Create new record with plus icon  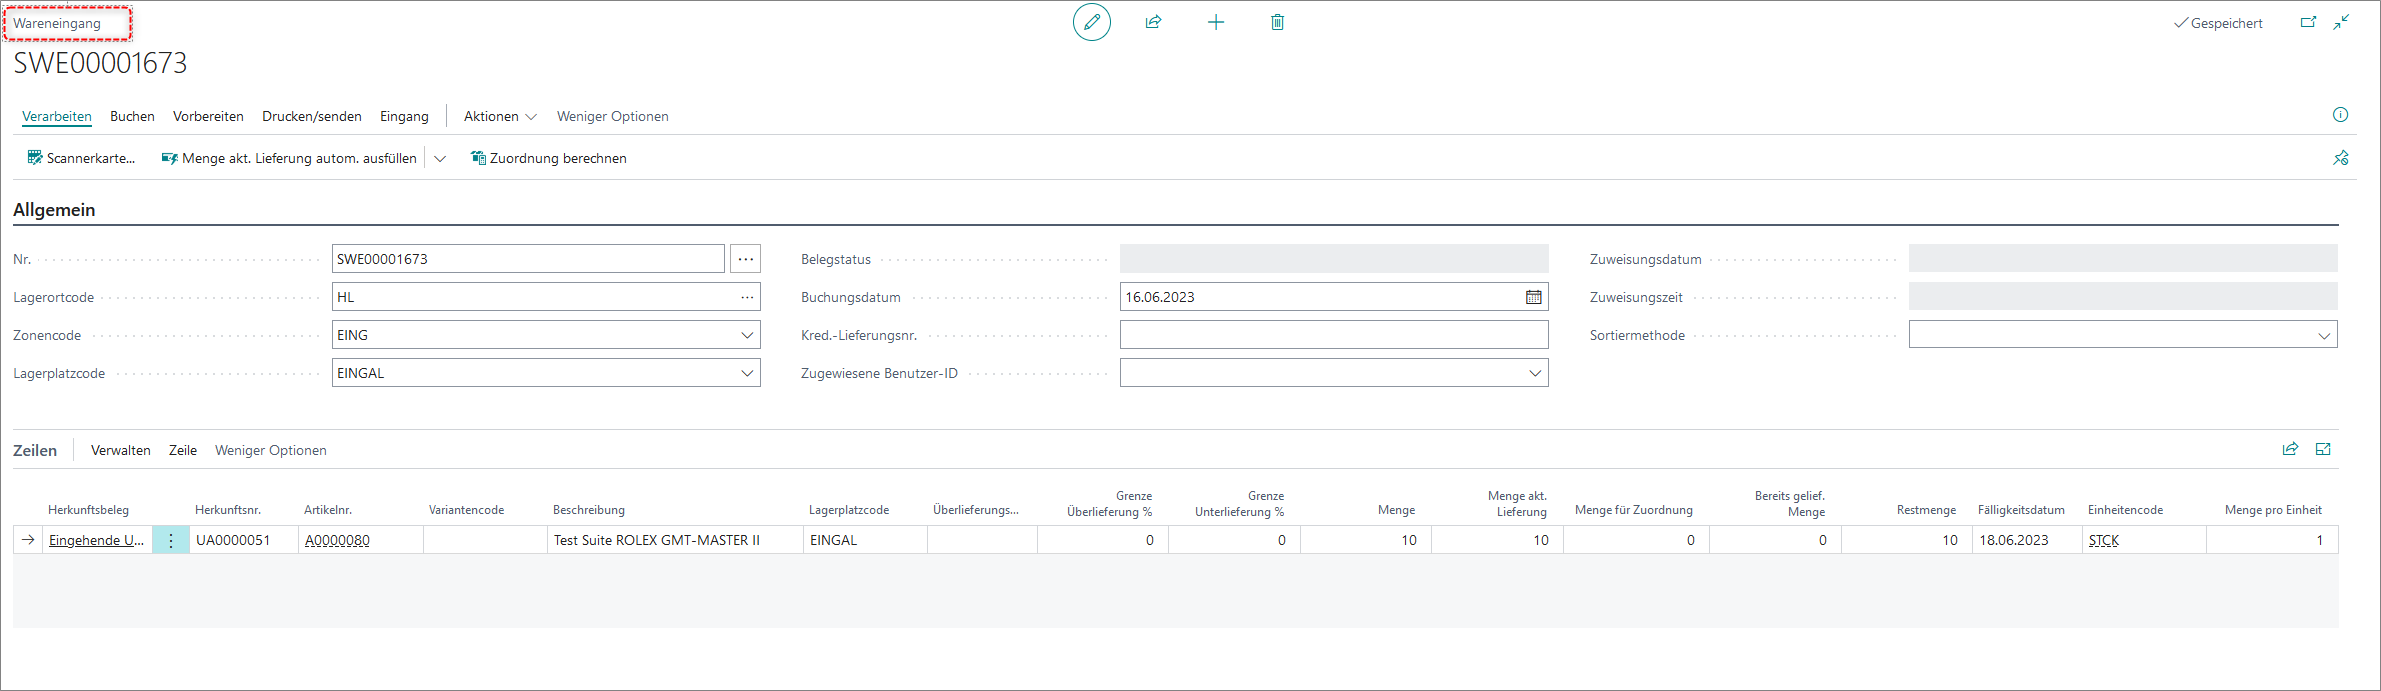[x=1216, y=22]
